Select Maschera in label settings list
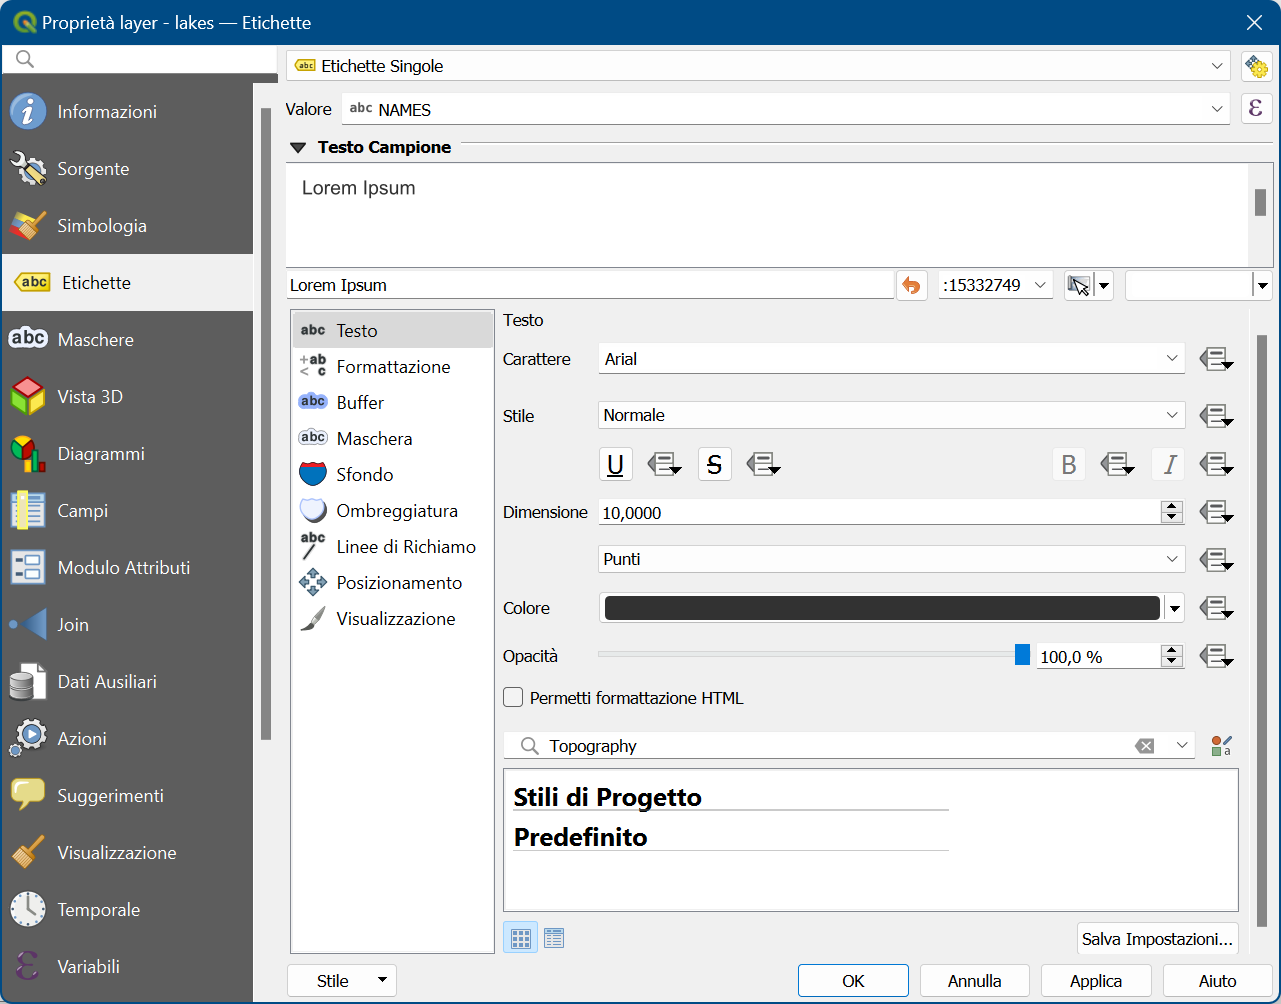The width and height of the screenshot is (1281, 1004). (x=393, y=439)
